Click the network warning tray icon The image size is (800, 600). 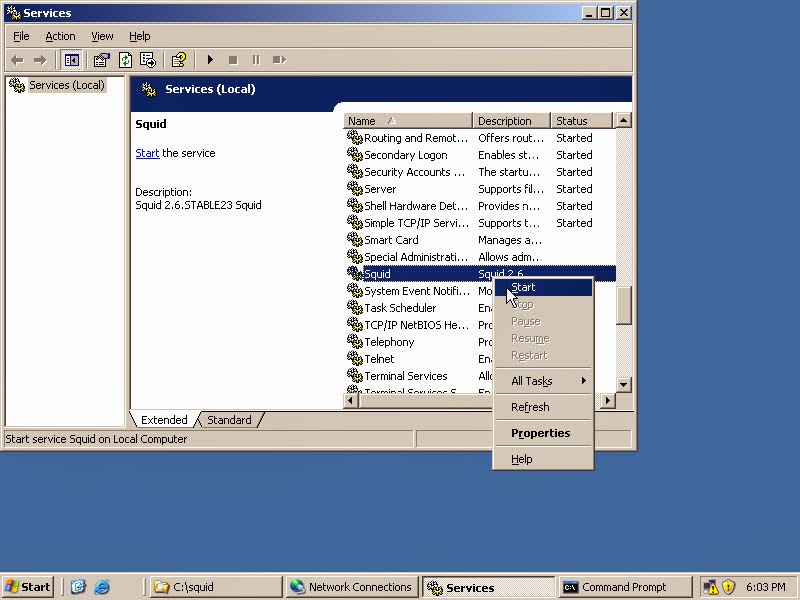(x=710, y=587)
